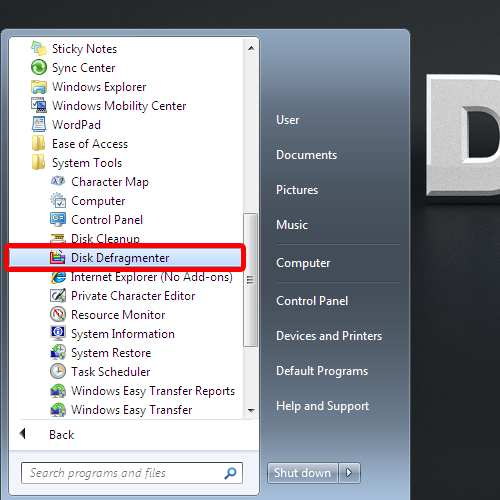Go Back to the main Start menu
The width and height of the screenshot is (500, 500).
(x=61, y=435)
